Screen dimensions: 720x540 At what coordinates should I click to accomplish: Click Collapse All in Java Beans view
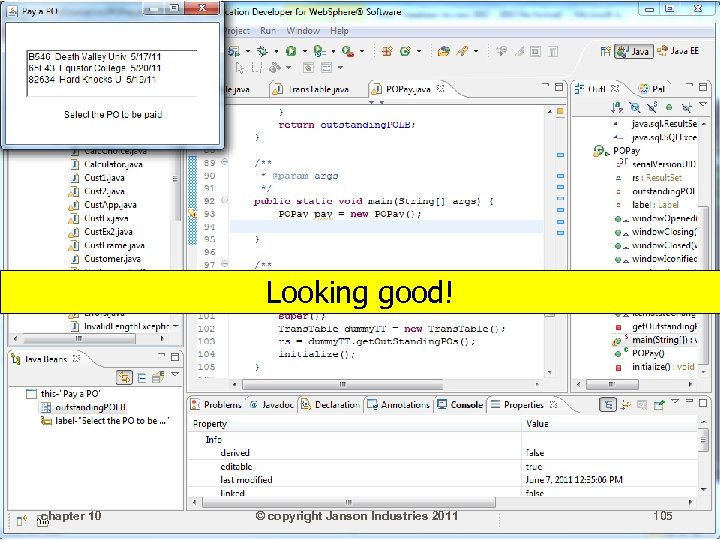(x=142, y=377)
